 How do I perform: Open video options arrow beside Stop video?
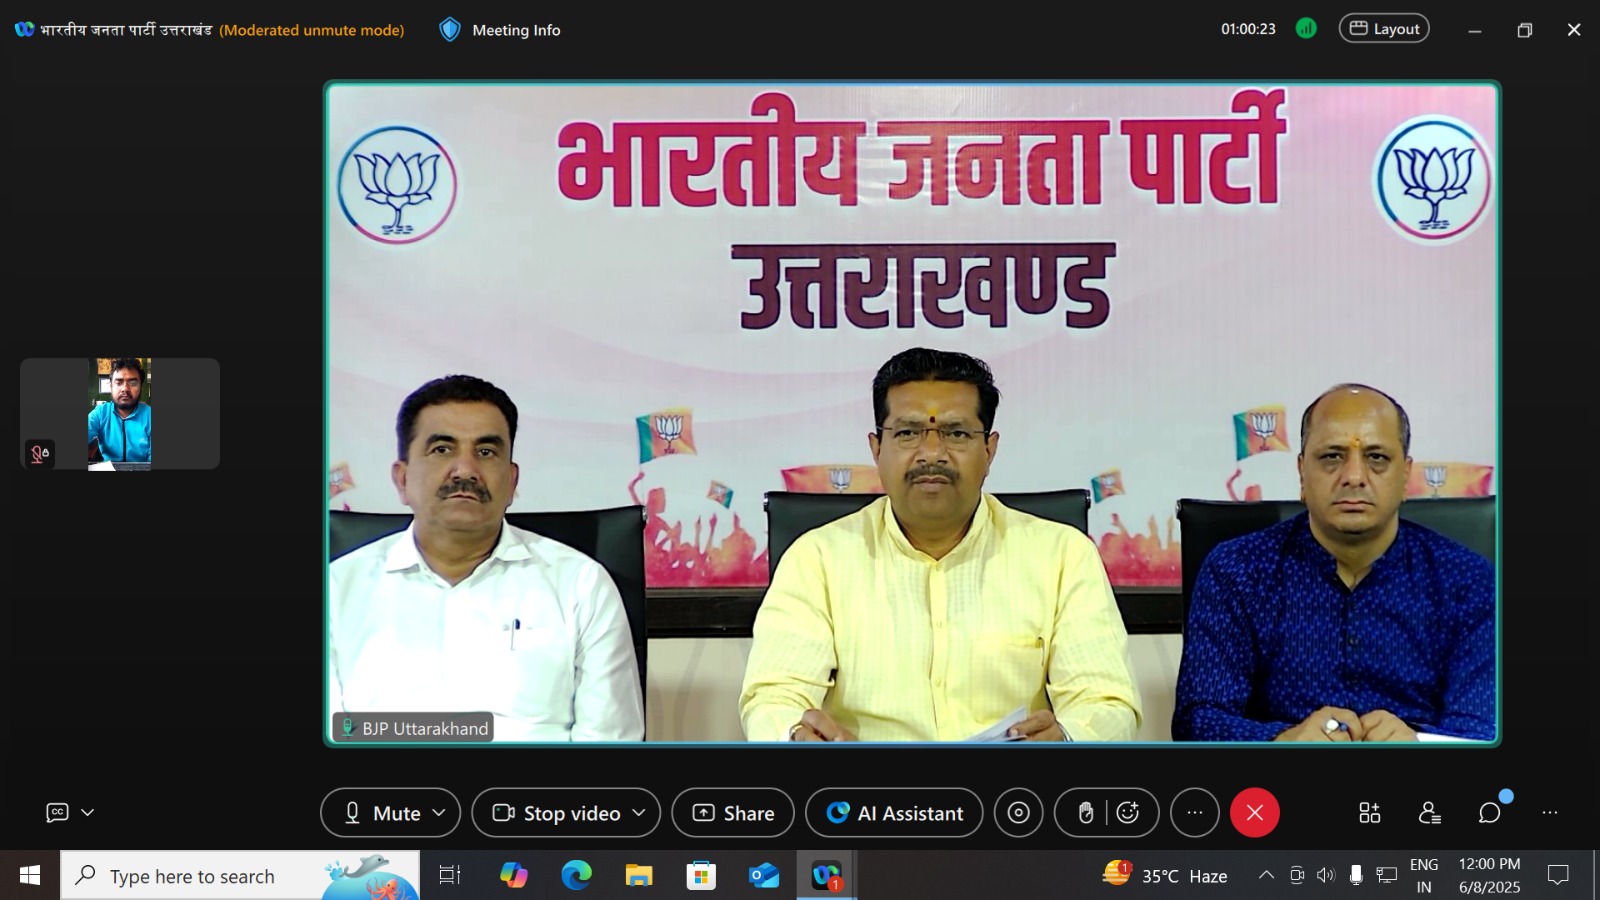pos(640,813)
